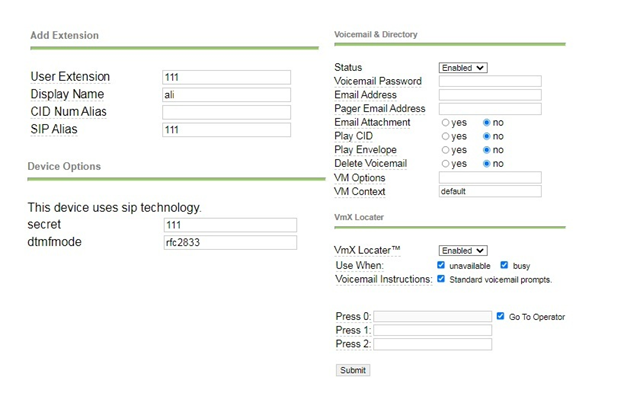Select yes for Delete Voicemail
This screenshot has width=624, height=393.
coord(445,164)
